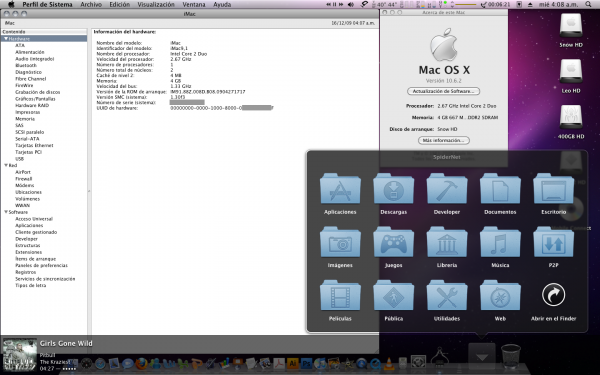Select Extensiones under Software
Screen dimensions: 600x375
pos(28,252)
